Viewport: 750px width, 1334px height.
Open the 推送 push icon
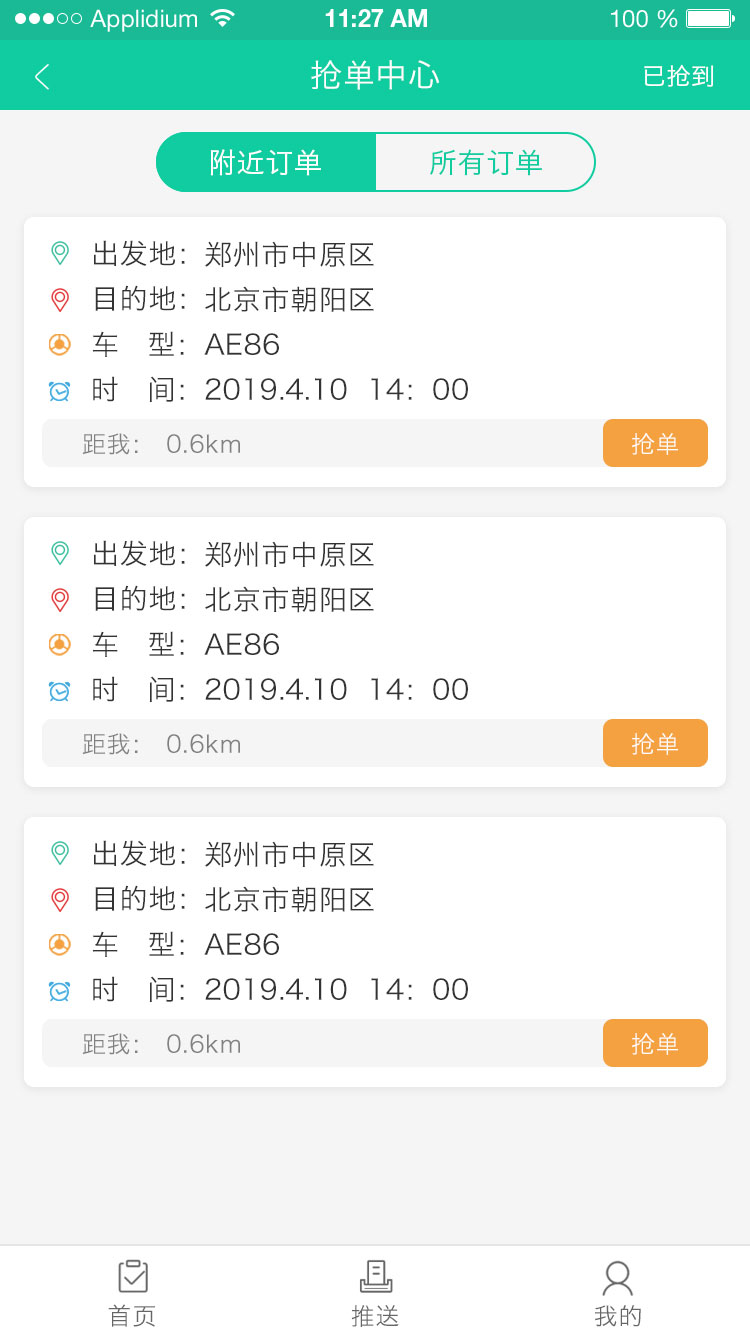click(x=375, y=1277)
